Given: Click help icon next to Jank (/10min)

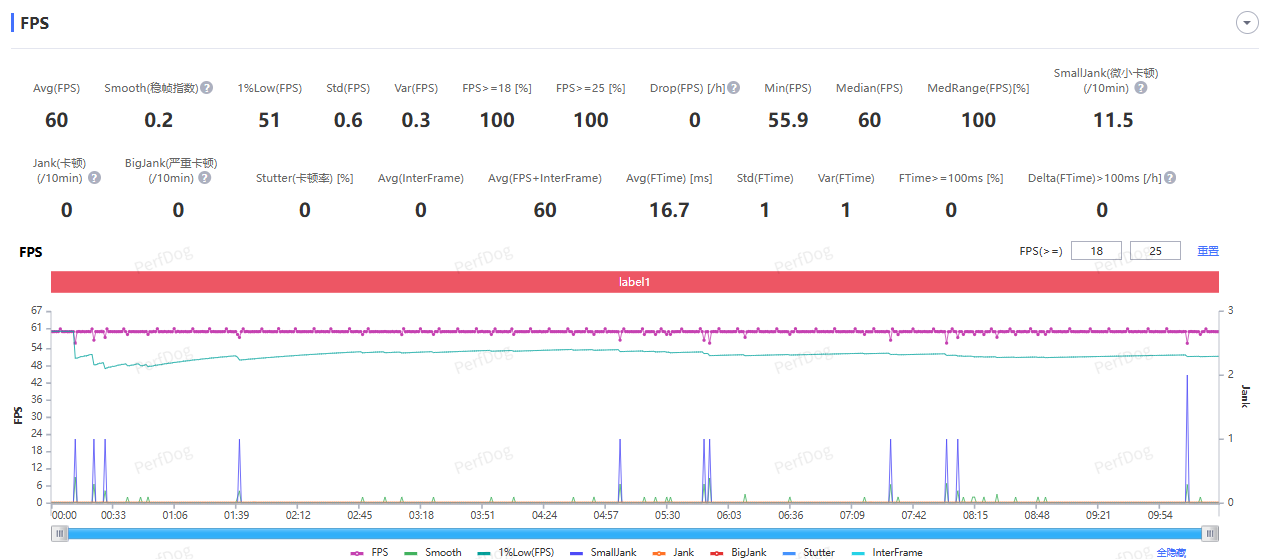Looking at the screenshot, I should [x=95, y=178].
